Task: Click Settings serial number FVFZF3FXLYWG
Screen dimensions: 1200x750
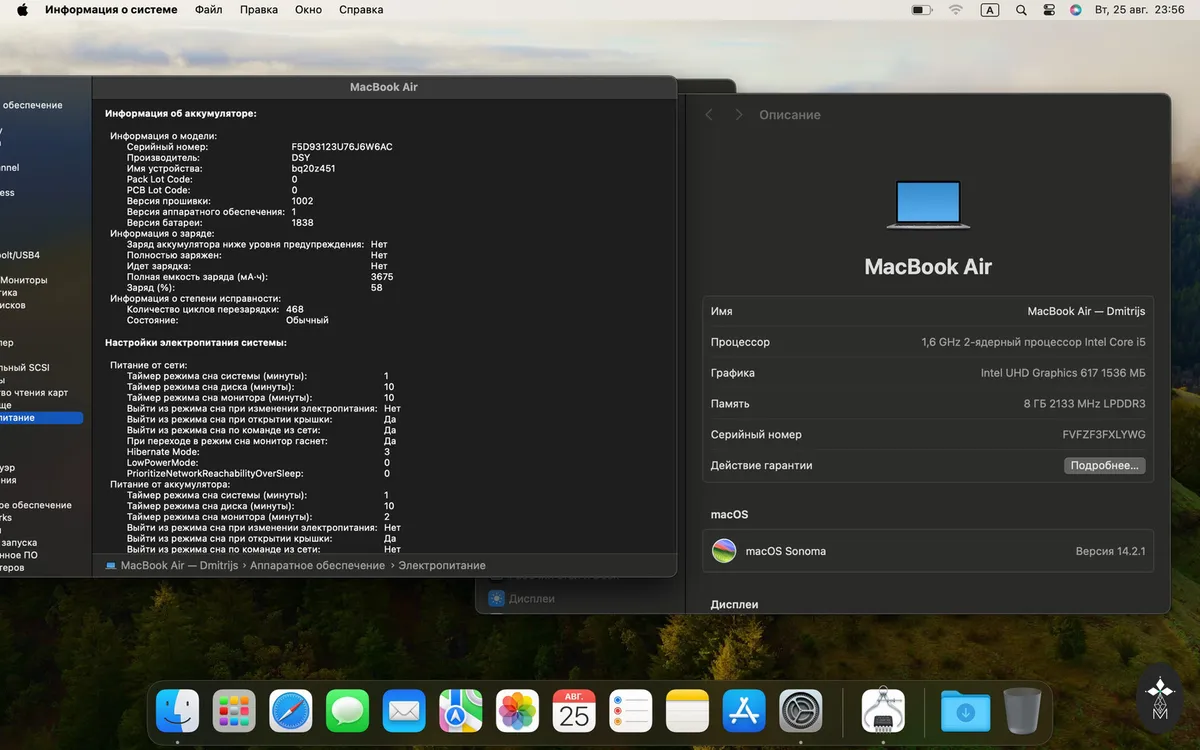Action: pyautogui.click(x=1104, y=435)
